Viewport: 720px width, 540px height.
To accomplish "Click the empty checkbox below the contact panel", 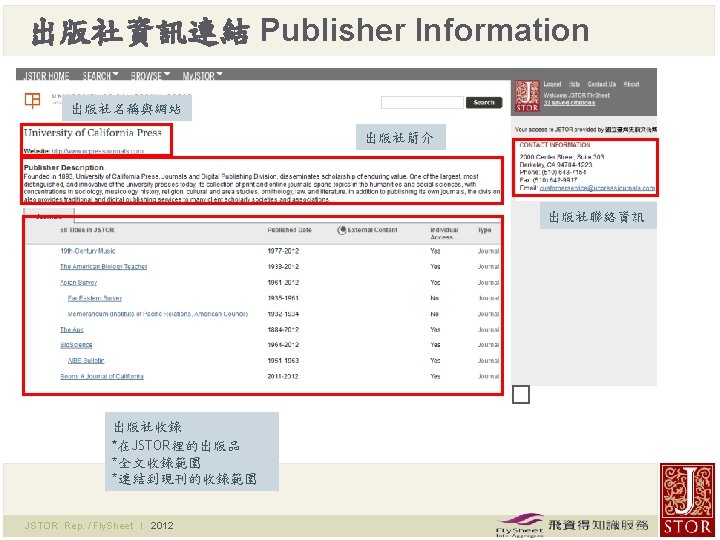I will click(521, 395).
